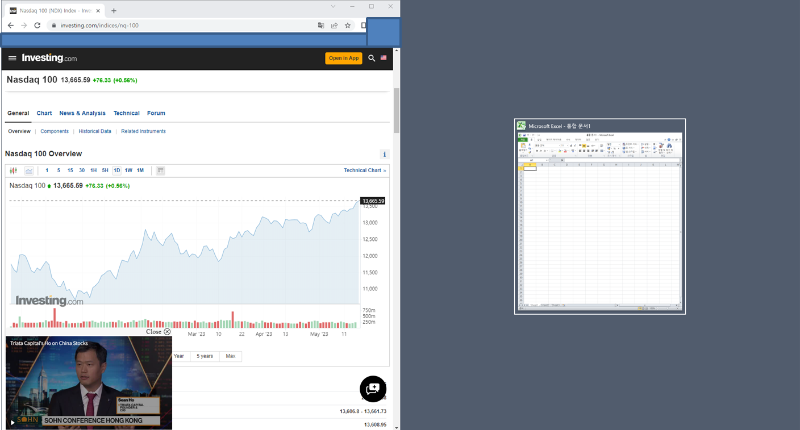Select the 5 minute chart interval

[x=59, y=170]
